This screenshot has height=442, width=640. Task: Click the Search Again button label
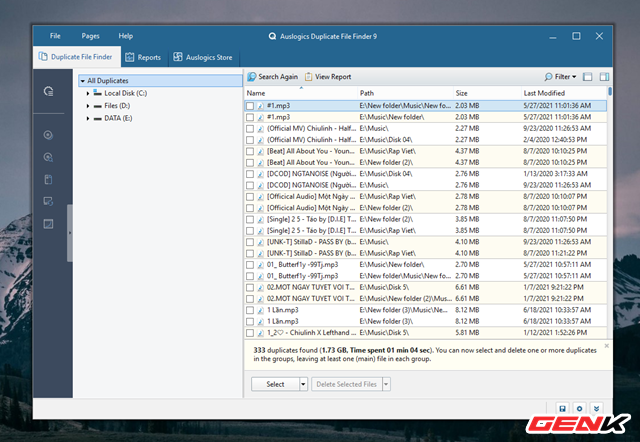click(278, 77)
